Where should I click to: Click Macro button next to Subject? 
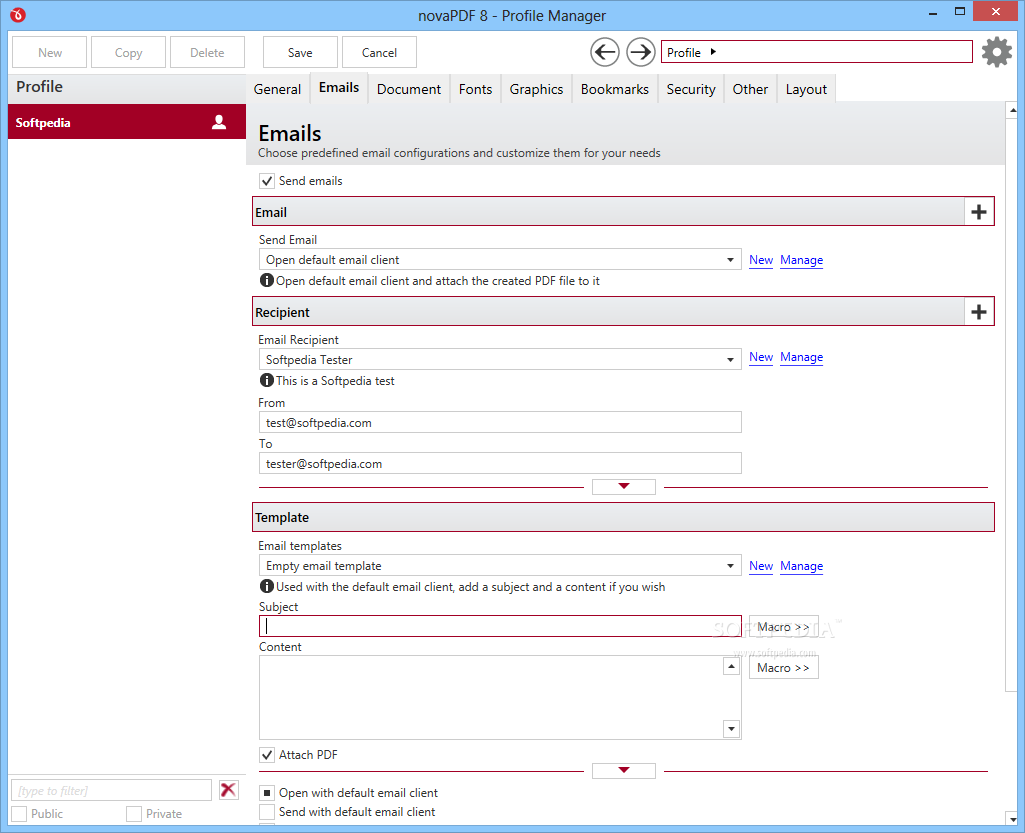click(x=783, y=627)
